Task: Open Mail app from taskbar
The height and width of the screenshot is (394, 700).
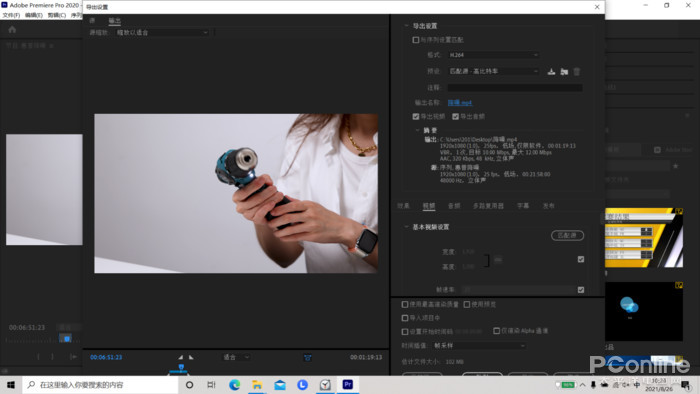Action: (x=280, y=385)
